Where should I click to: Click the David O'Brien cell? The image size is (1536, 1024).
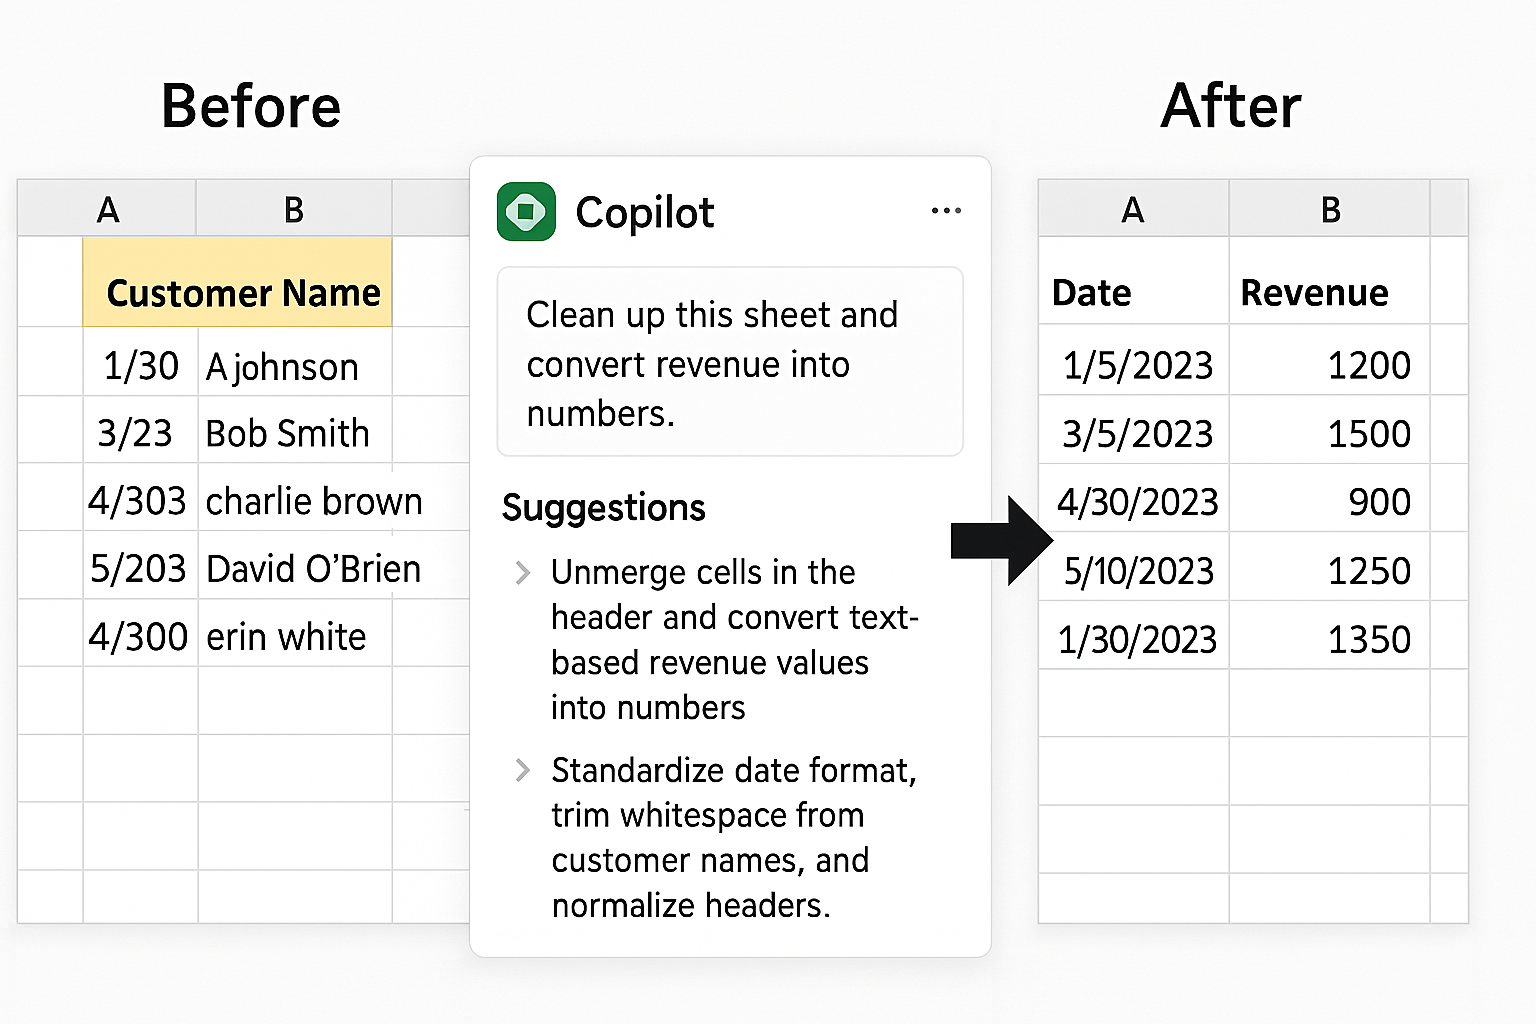coord(314,568)
